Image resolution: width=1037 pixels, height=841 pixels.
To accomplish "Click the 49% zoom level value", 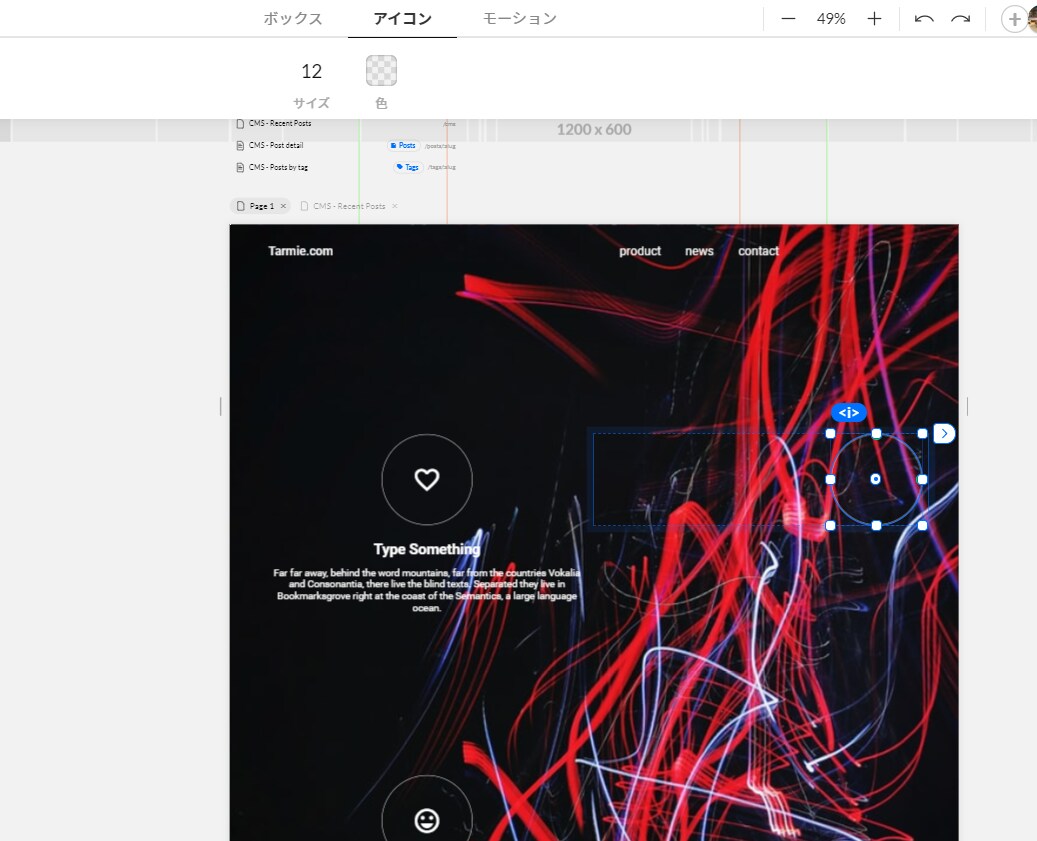I will [831, 19].
